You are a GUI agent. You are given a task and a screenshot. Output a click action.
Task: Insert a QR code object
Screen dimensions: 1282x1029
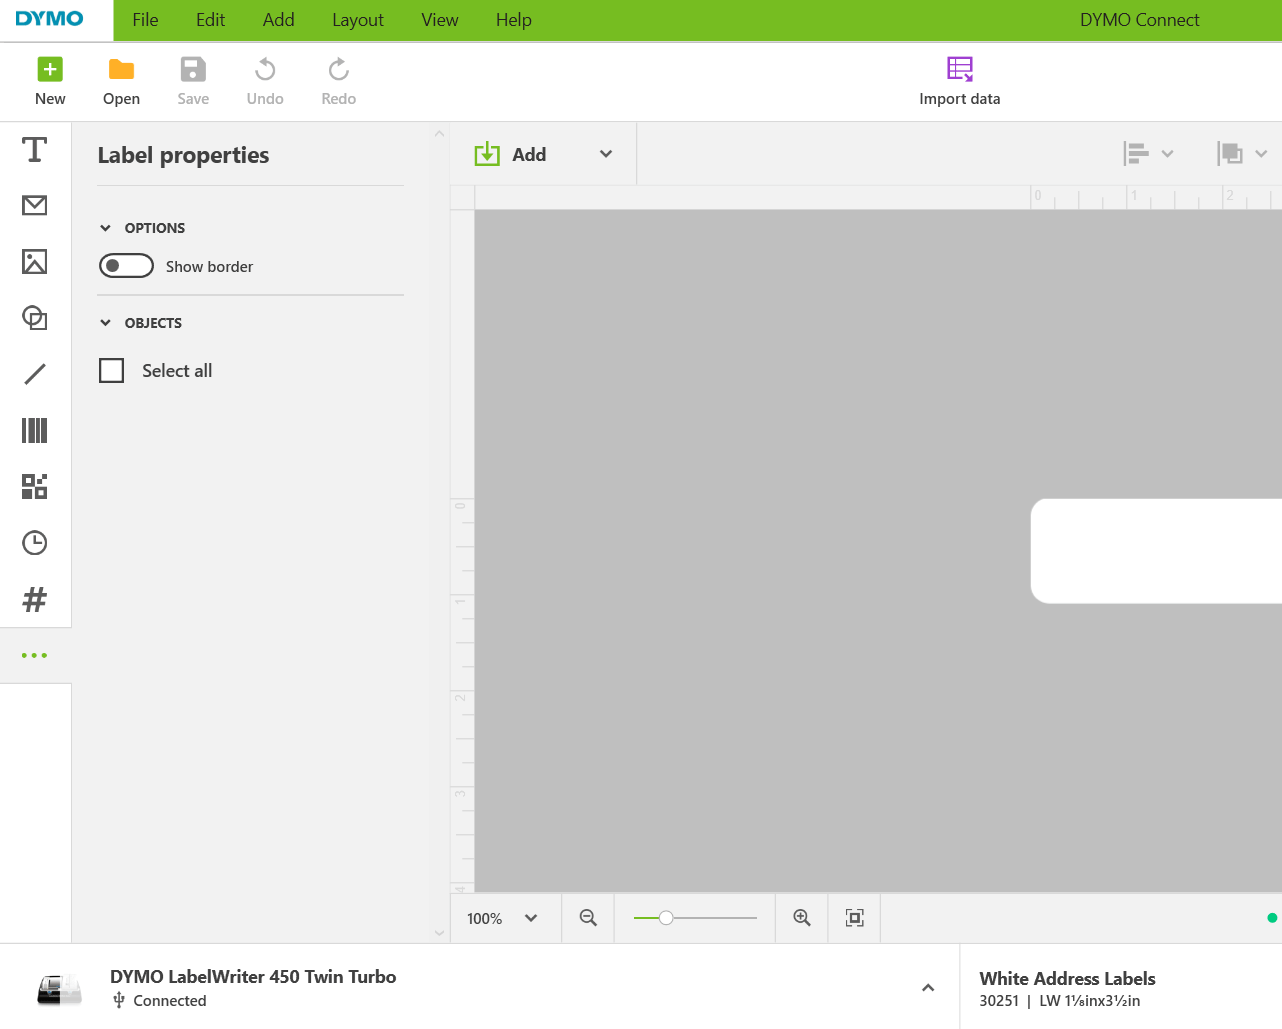pyautogui.click(x=34, y=486)
